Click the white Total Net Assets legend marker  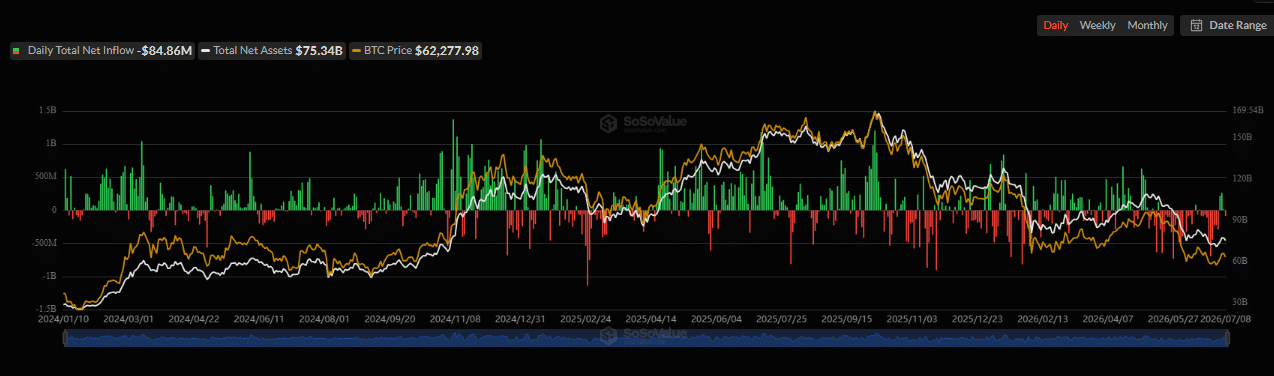point(205,50)
